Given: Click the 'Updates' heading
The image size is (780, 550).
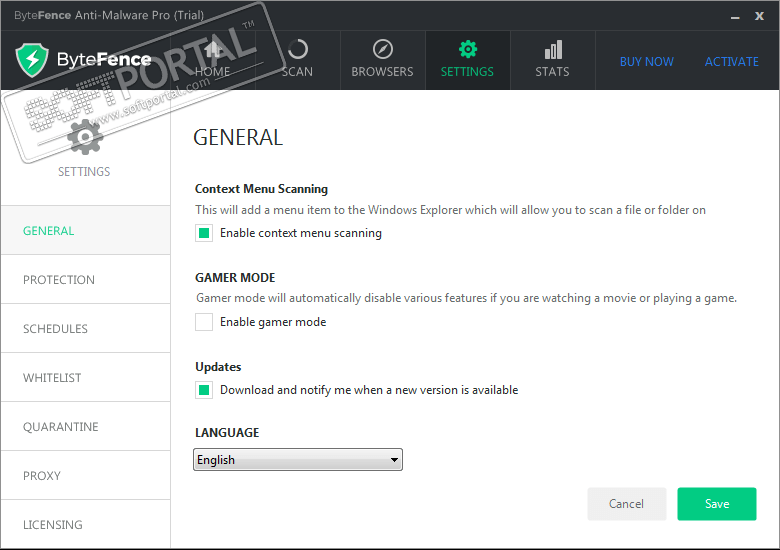Looking at the screenshot, I should pos(218,367).
